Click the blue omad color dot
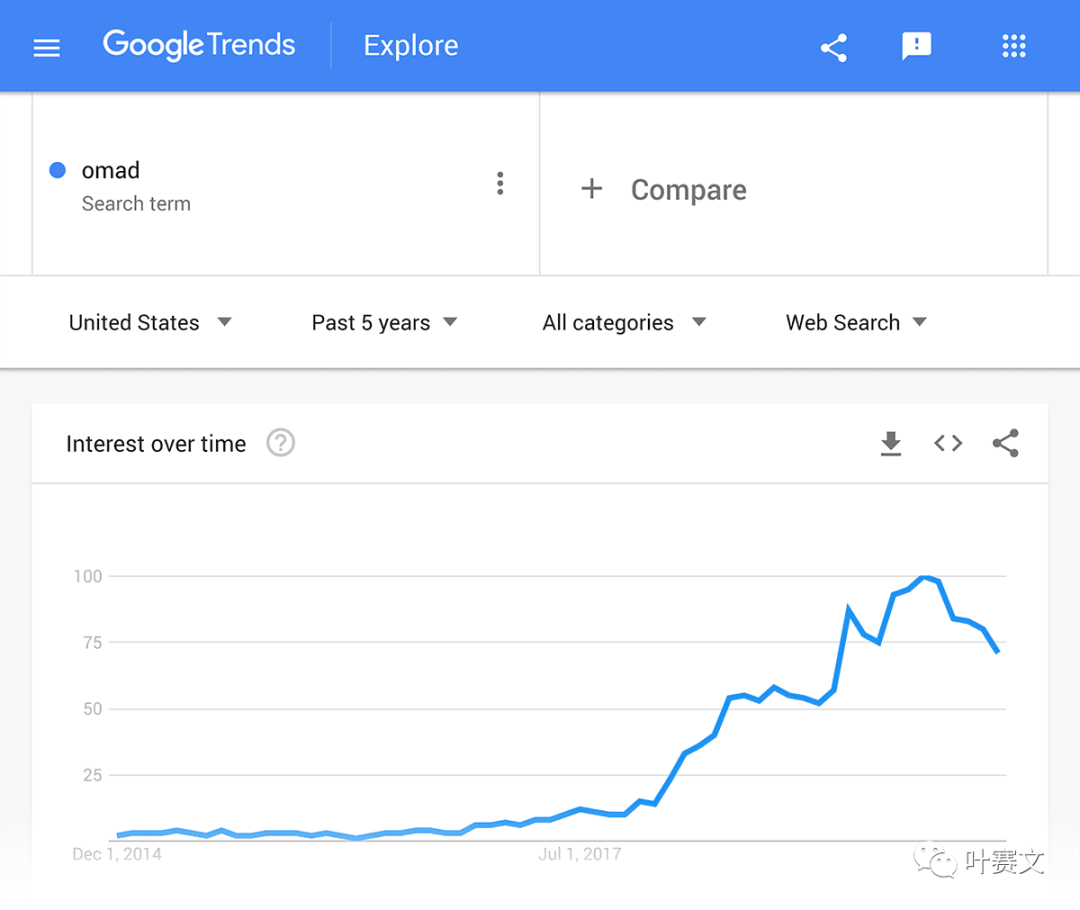The width and height of the screenshot is (1080, 910). coord(57,170)
